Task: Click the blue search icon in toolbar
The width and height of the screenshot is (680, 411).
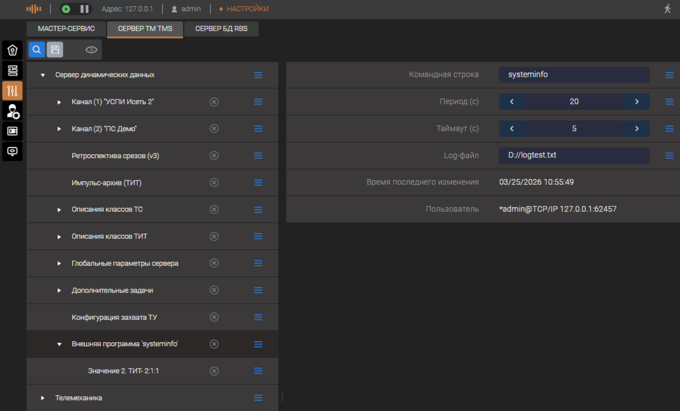Action: pyautogui.click(x=36, y=49)
